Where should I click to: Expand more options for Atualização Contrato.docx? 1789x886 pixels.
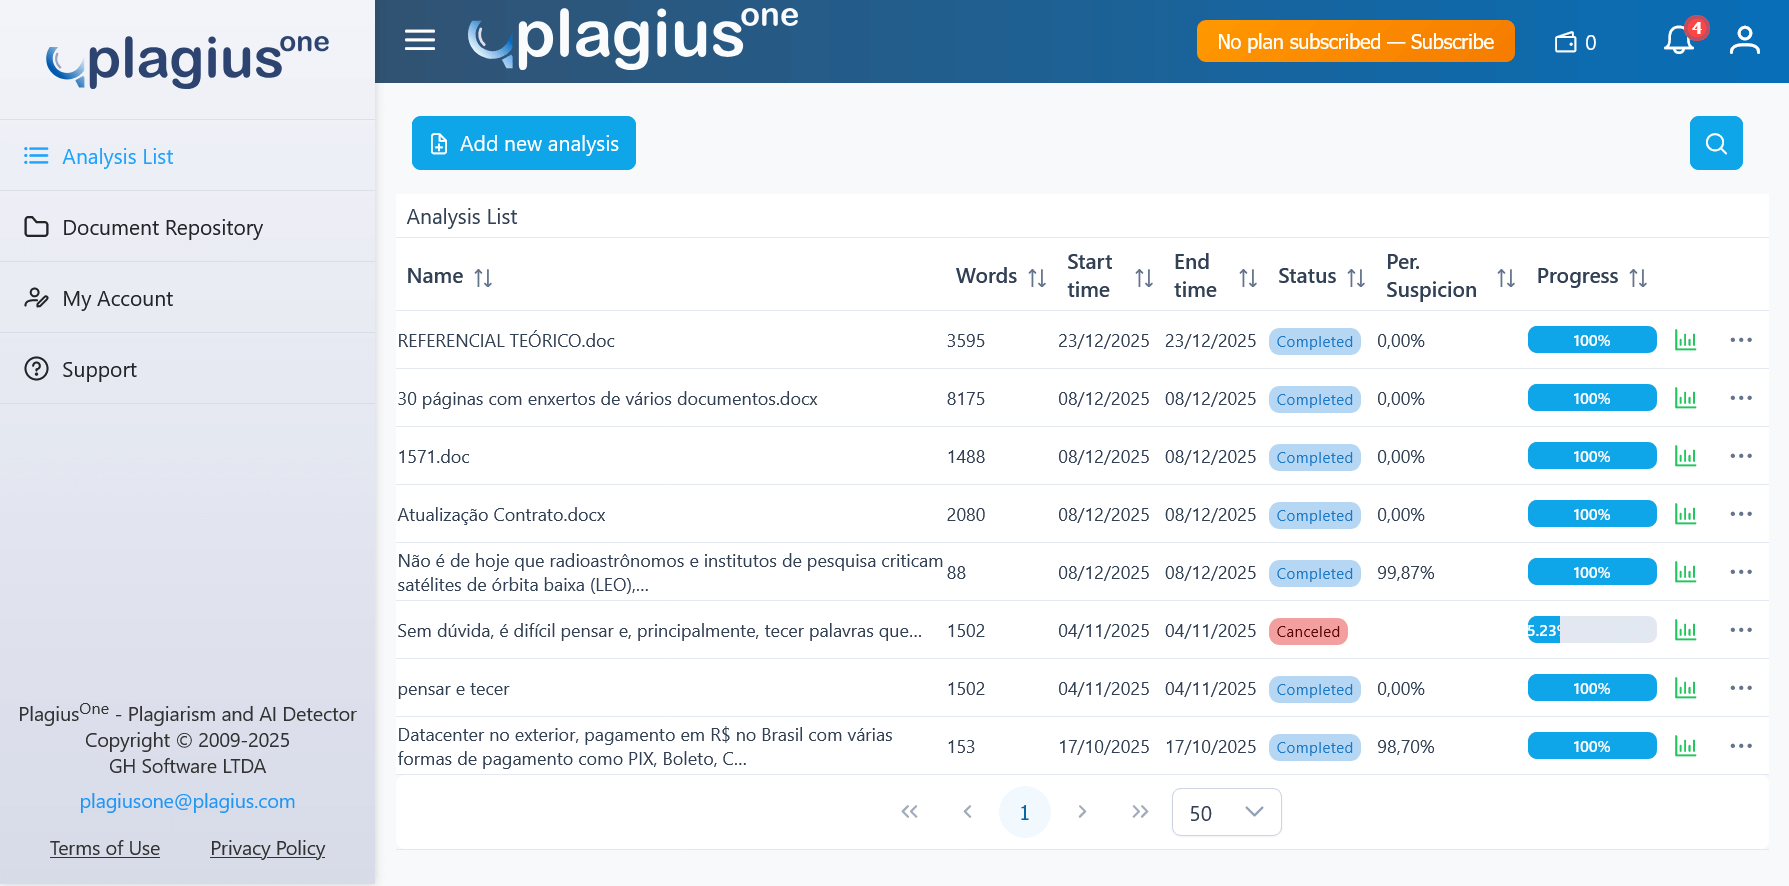pos(1741,514)
